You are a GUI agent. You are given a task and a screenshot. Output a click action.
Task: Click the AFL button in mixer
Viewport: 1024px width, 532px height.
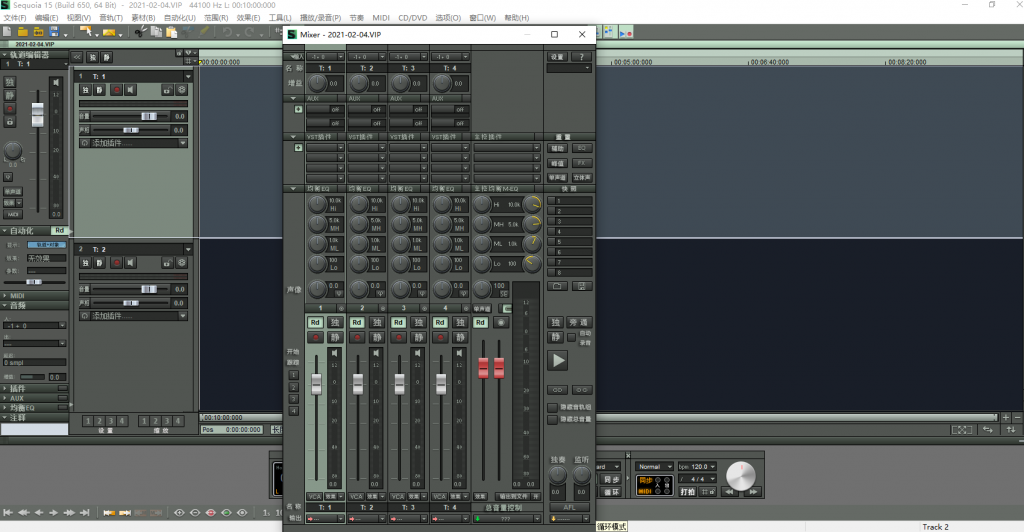[x=569, y=507]
